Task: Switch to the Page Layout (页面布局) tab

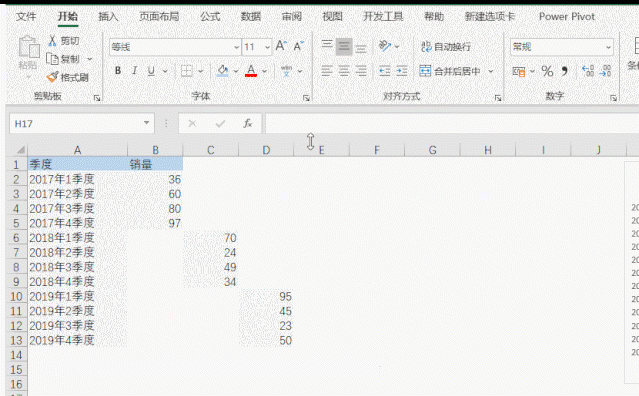Action: click(159, 16)
